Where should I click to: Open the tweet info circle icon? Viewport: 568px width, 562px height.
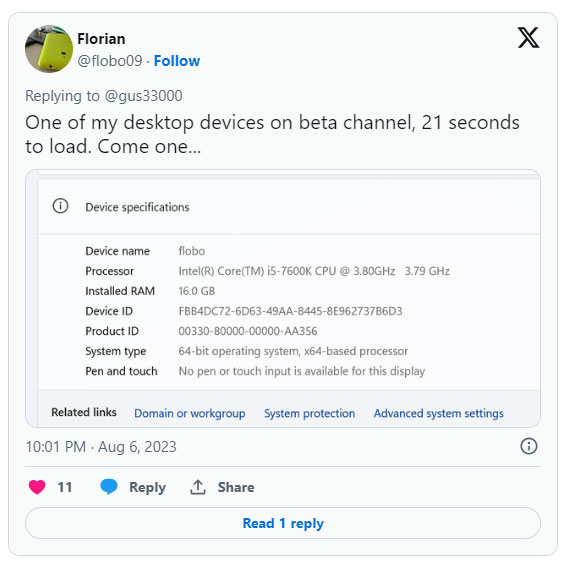[x=529, y=446]
